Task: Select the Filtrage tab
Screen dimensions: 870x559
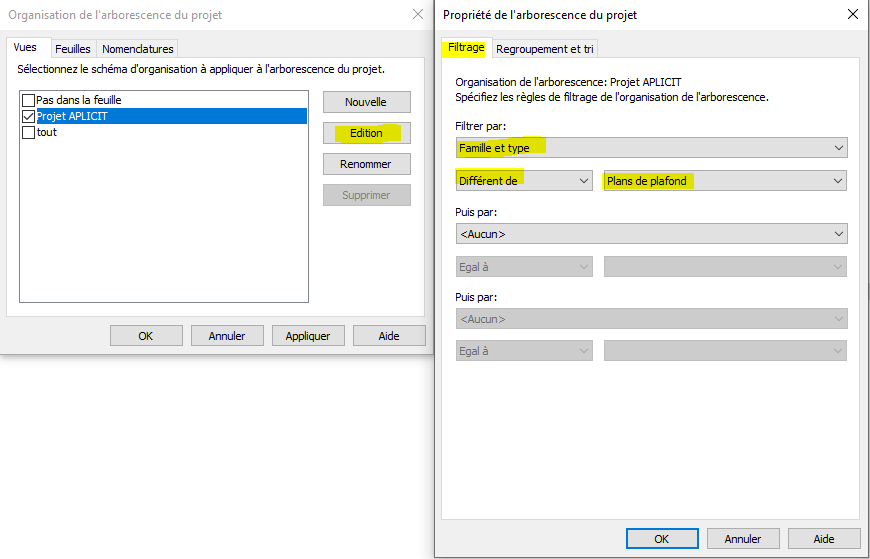Action: [x=466, y=48]
